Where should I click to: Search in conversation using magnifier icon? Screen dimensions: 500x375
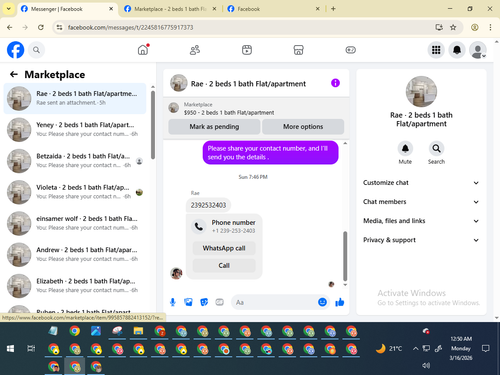(x=436, y=149)
